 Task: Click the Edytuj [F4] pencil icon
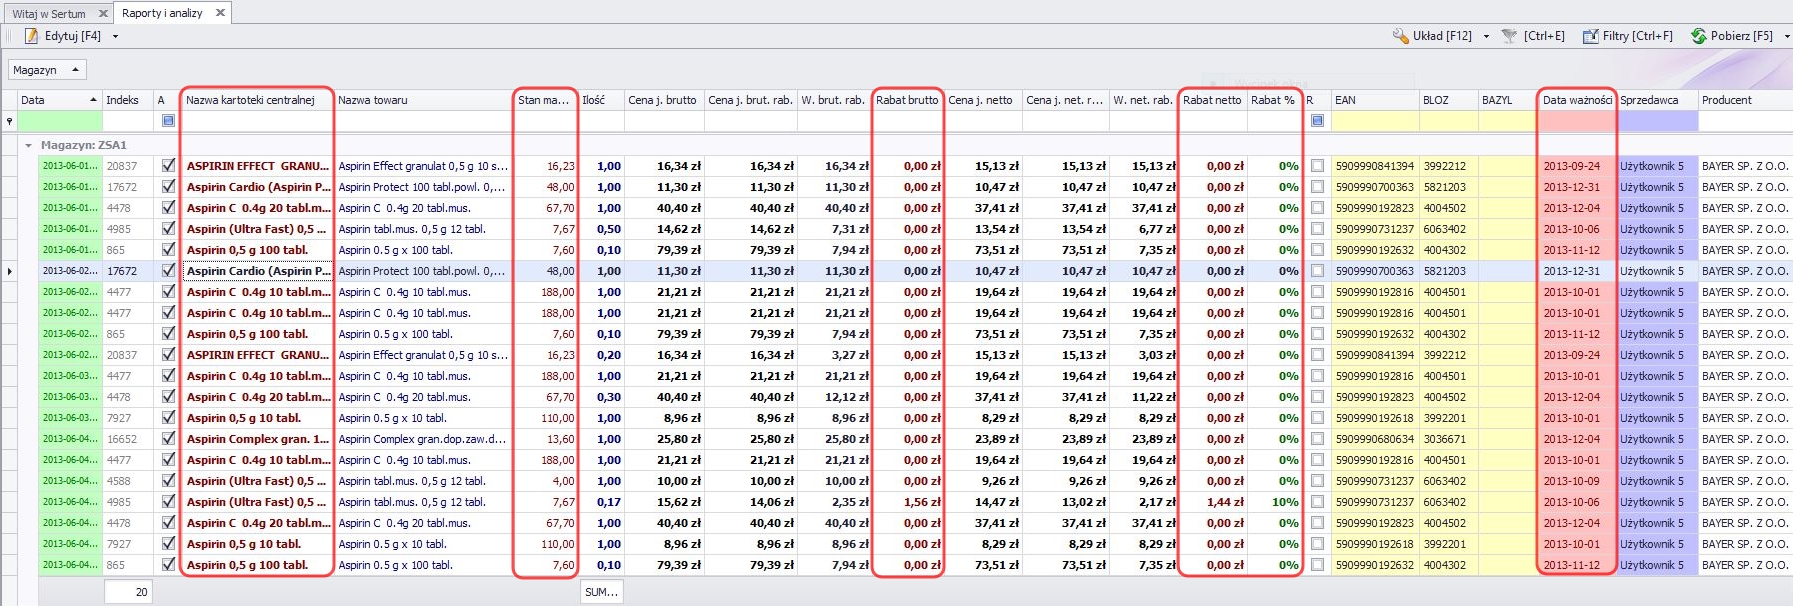coord(31,36)
